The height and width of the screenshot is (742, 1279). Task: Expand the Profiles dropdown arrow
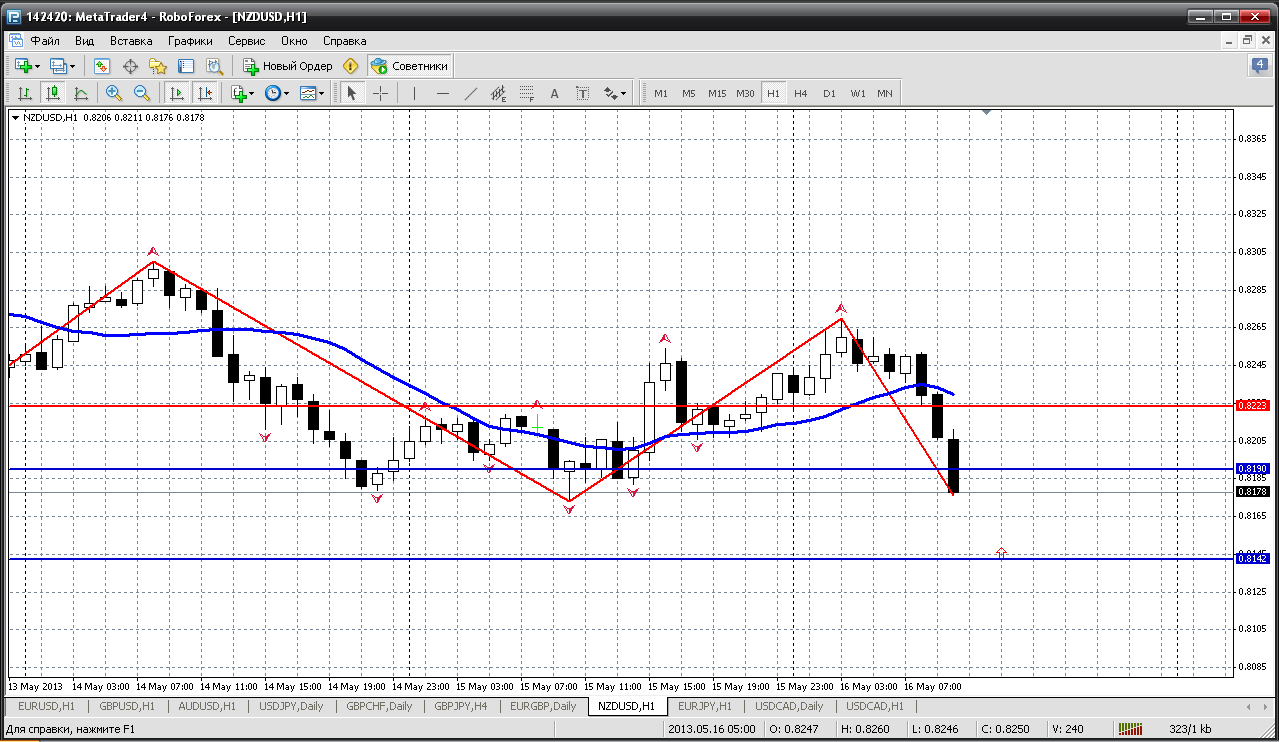coord(73,66)
